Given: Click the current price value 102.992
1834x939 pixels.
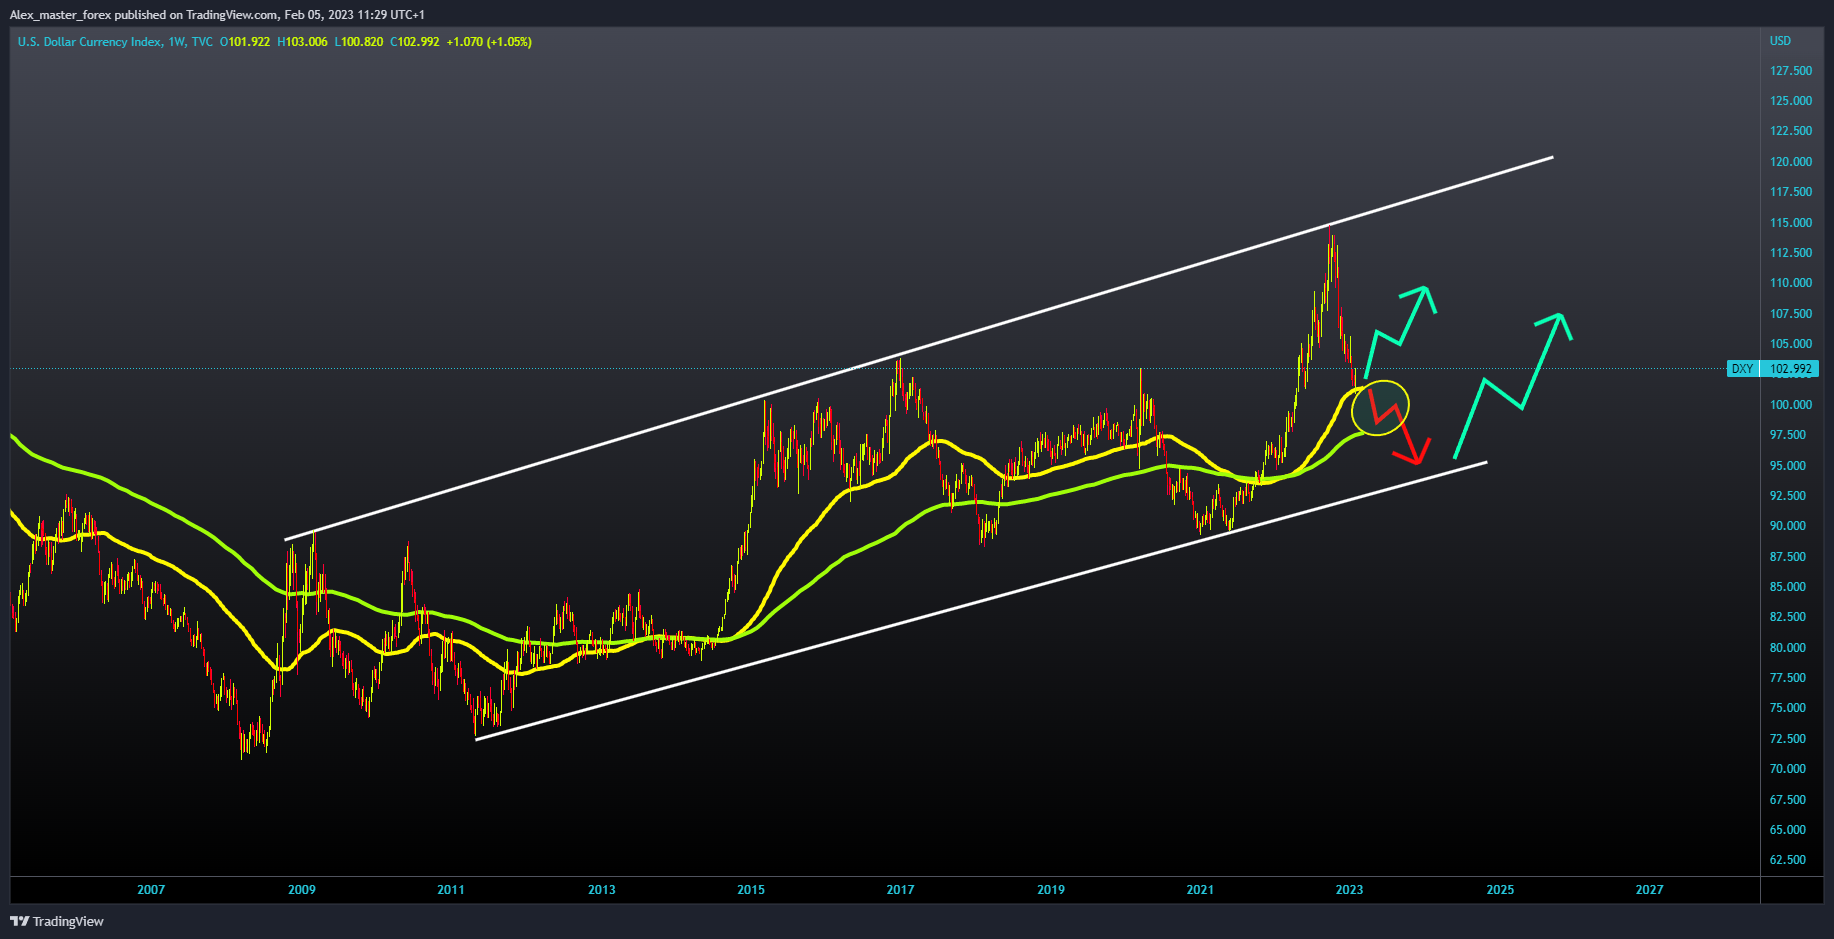Looking at the screenshot, I should pyautogui.click(x=1790, y=369).
